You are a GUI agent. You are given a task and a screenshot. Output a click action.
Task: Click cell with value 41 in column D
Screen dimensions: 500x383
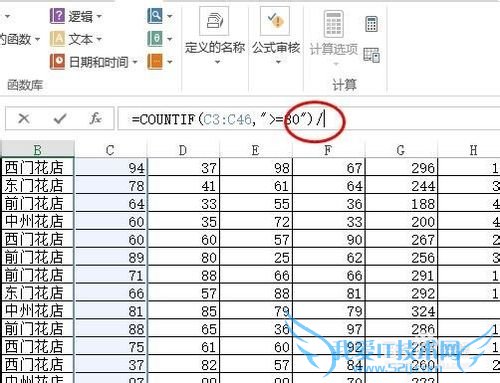pos(183,185)
